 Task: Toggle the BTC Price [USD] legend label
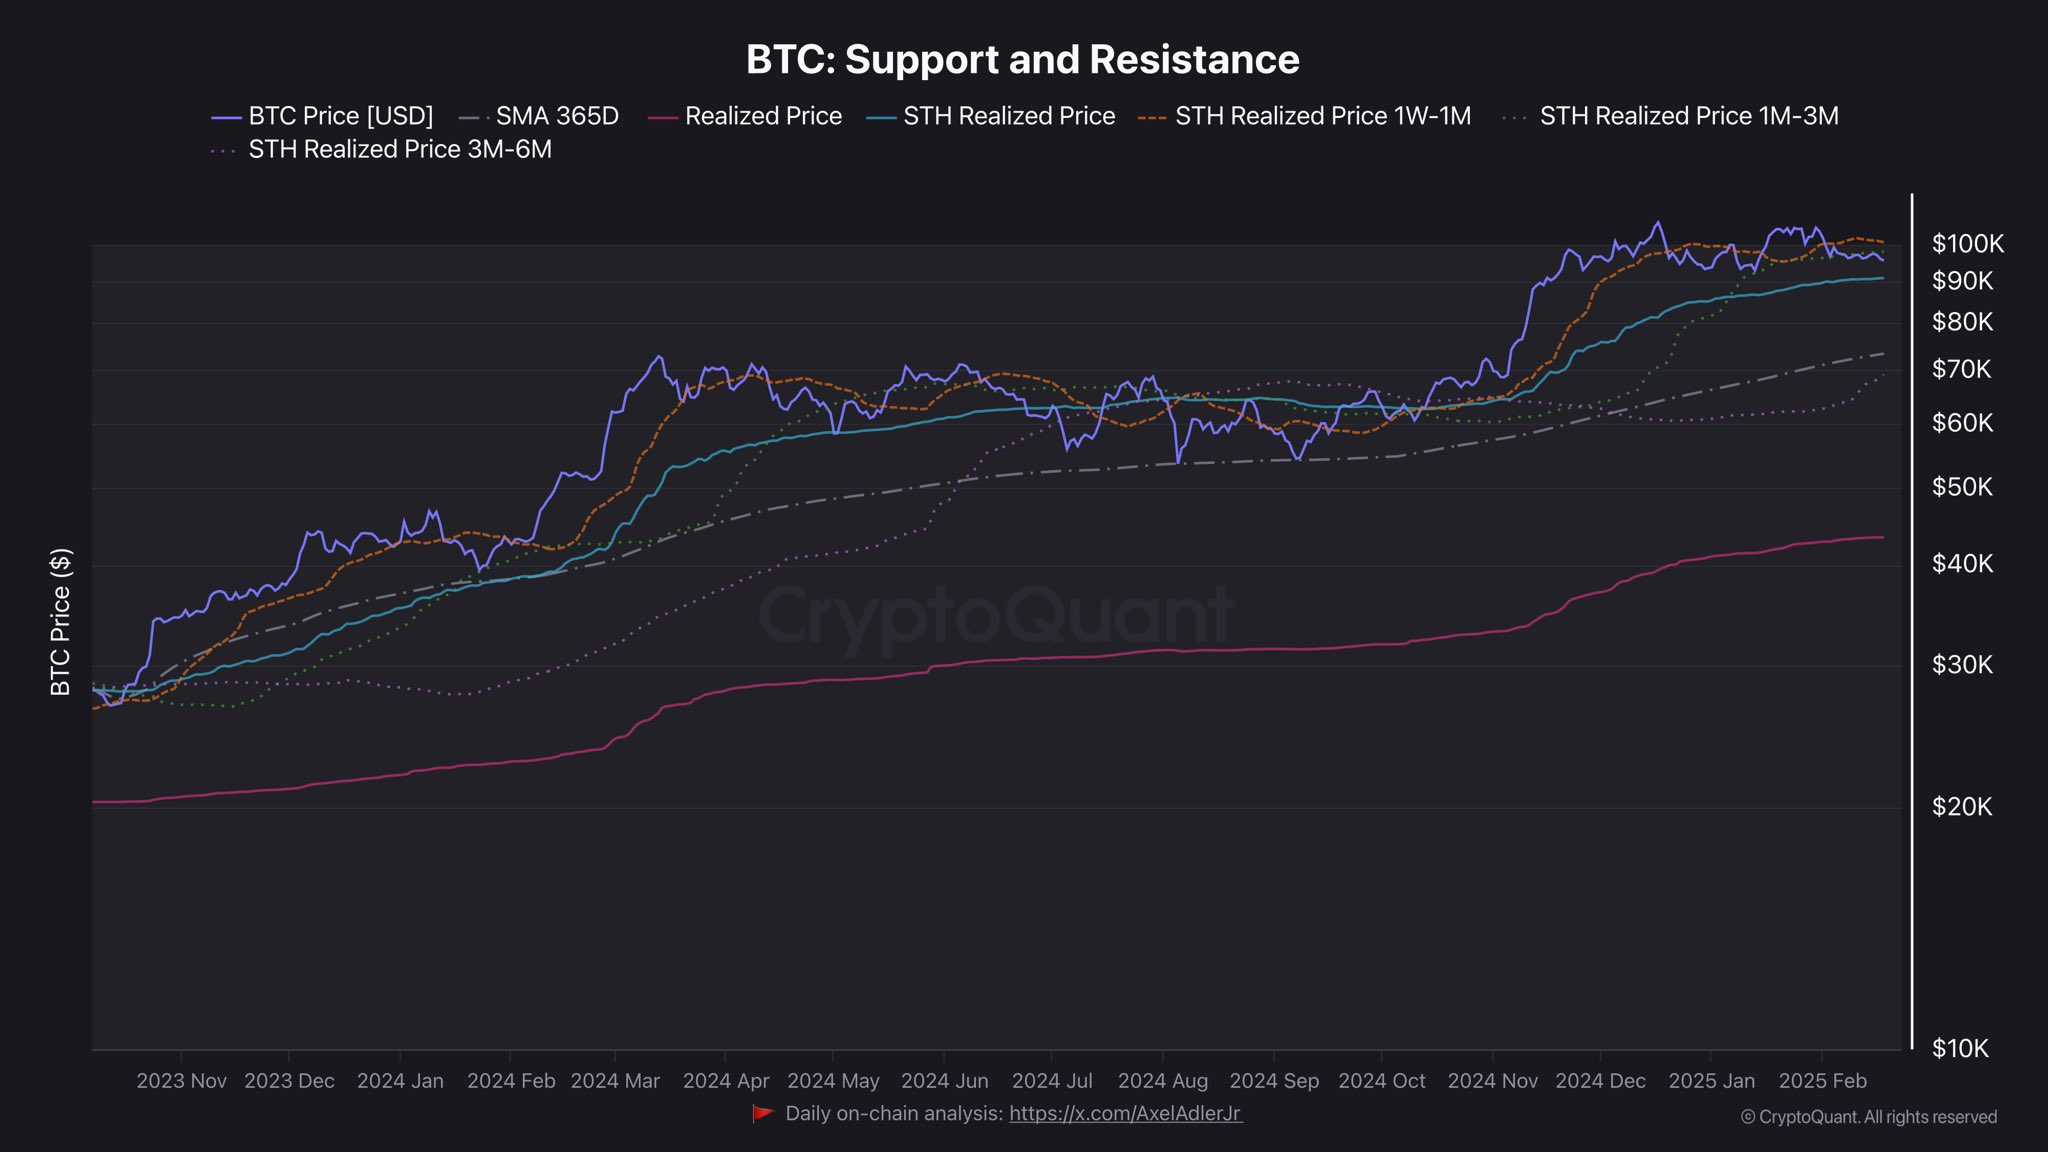[x=340, y=116]
